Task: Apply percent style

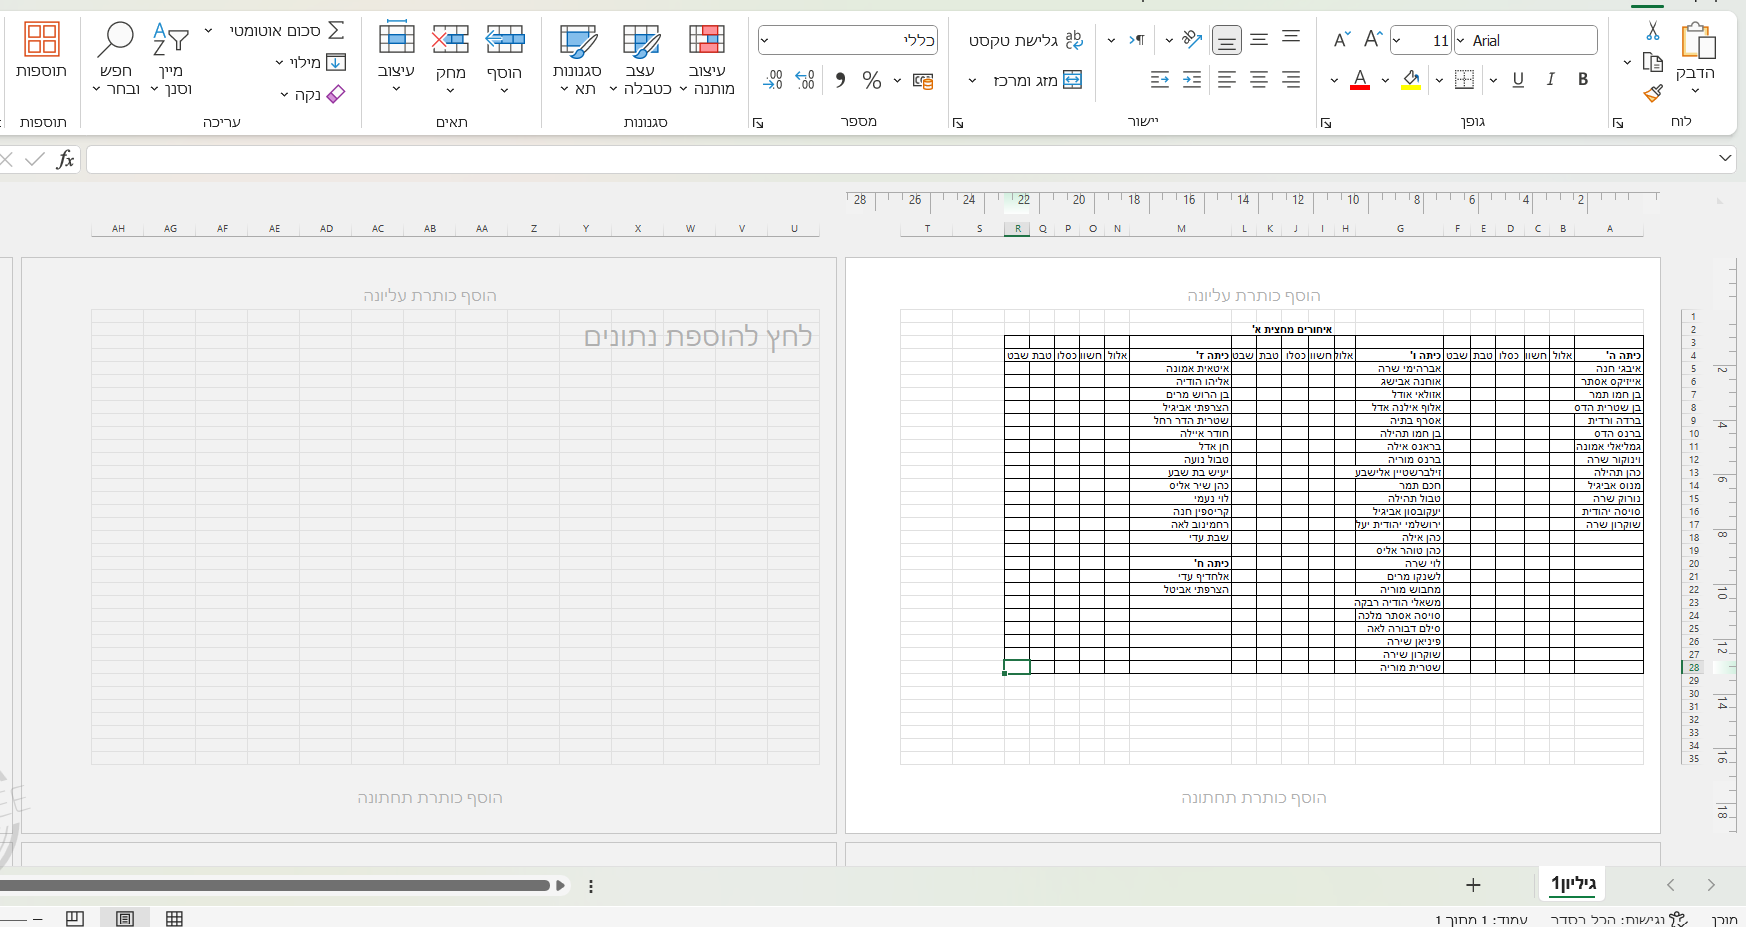Action: (x=872, y=80)
